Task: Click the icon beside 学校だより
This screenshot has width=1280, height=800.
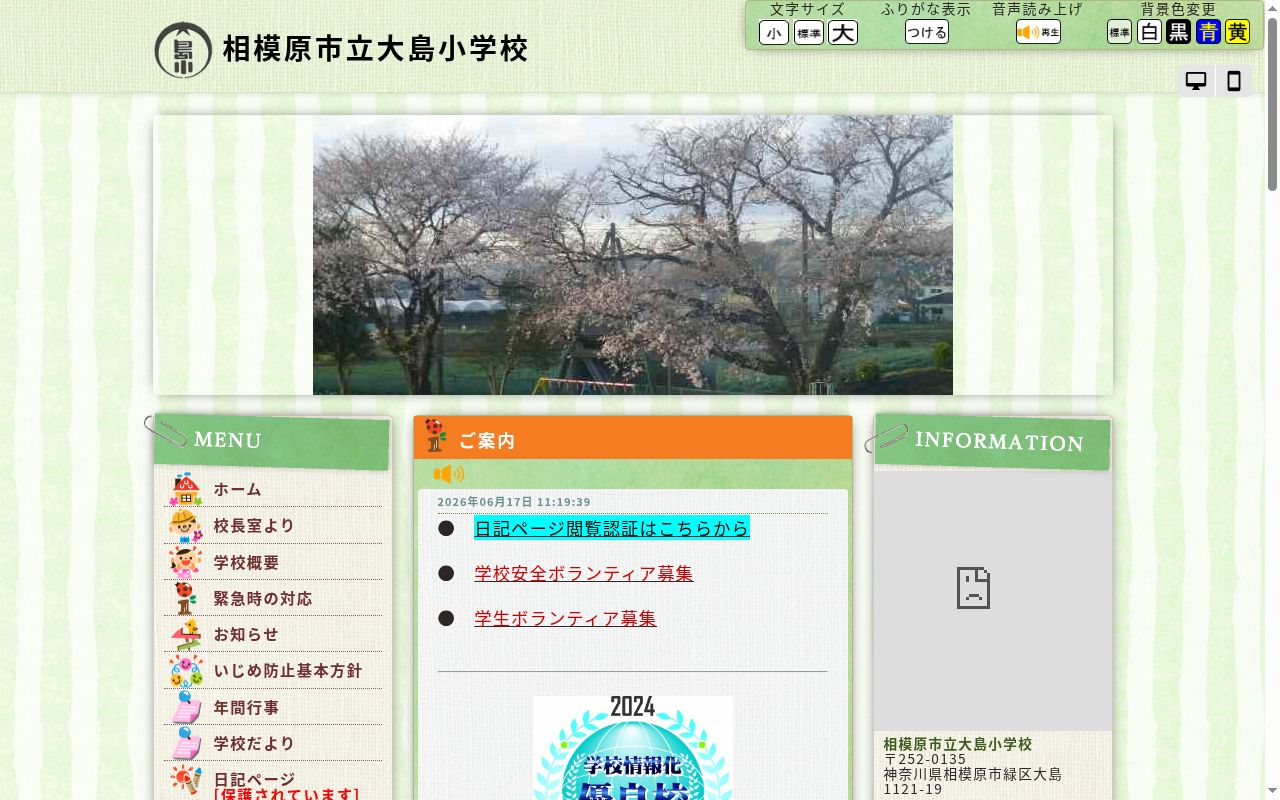Action: point(185,743)
